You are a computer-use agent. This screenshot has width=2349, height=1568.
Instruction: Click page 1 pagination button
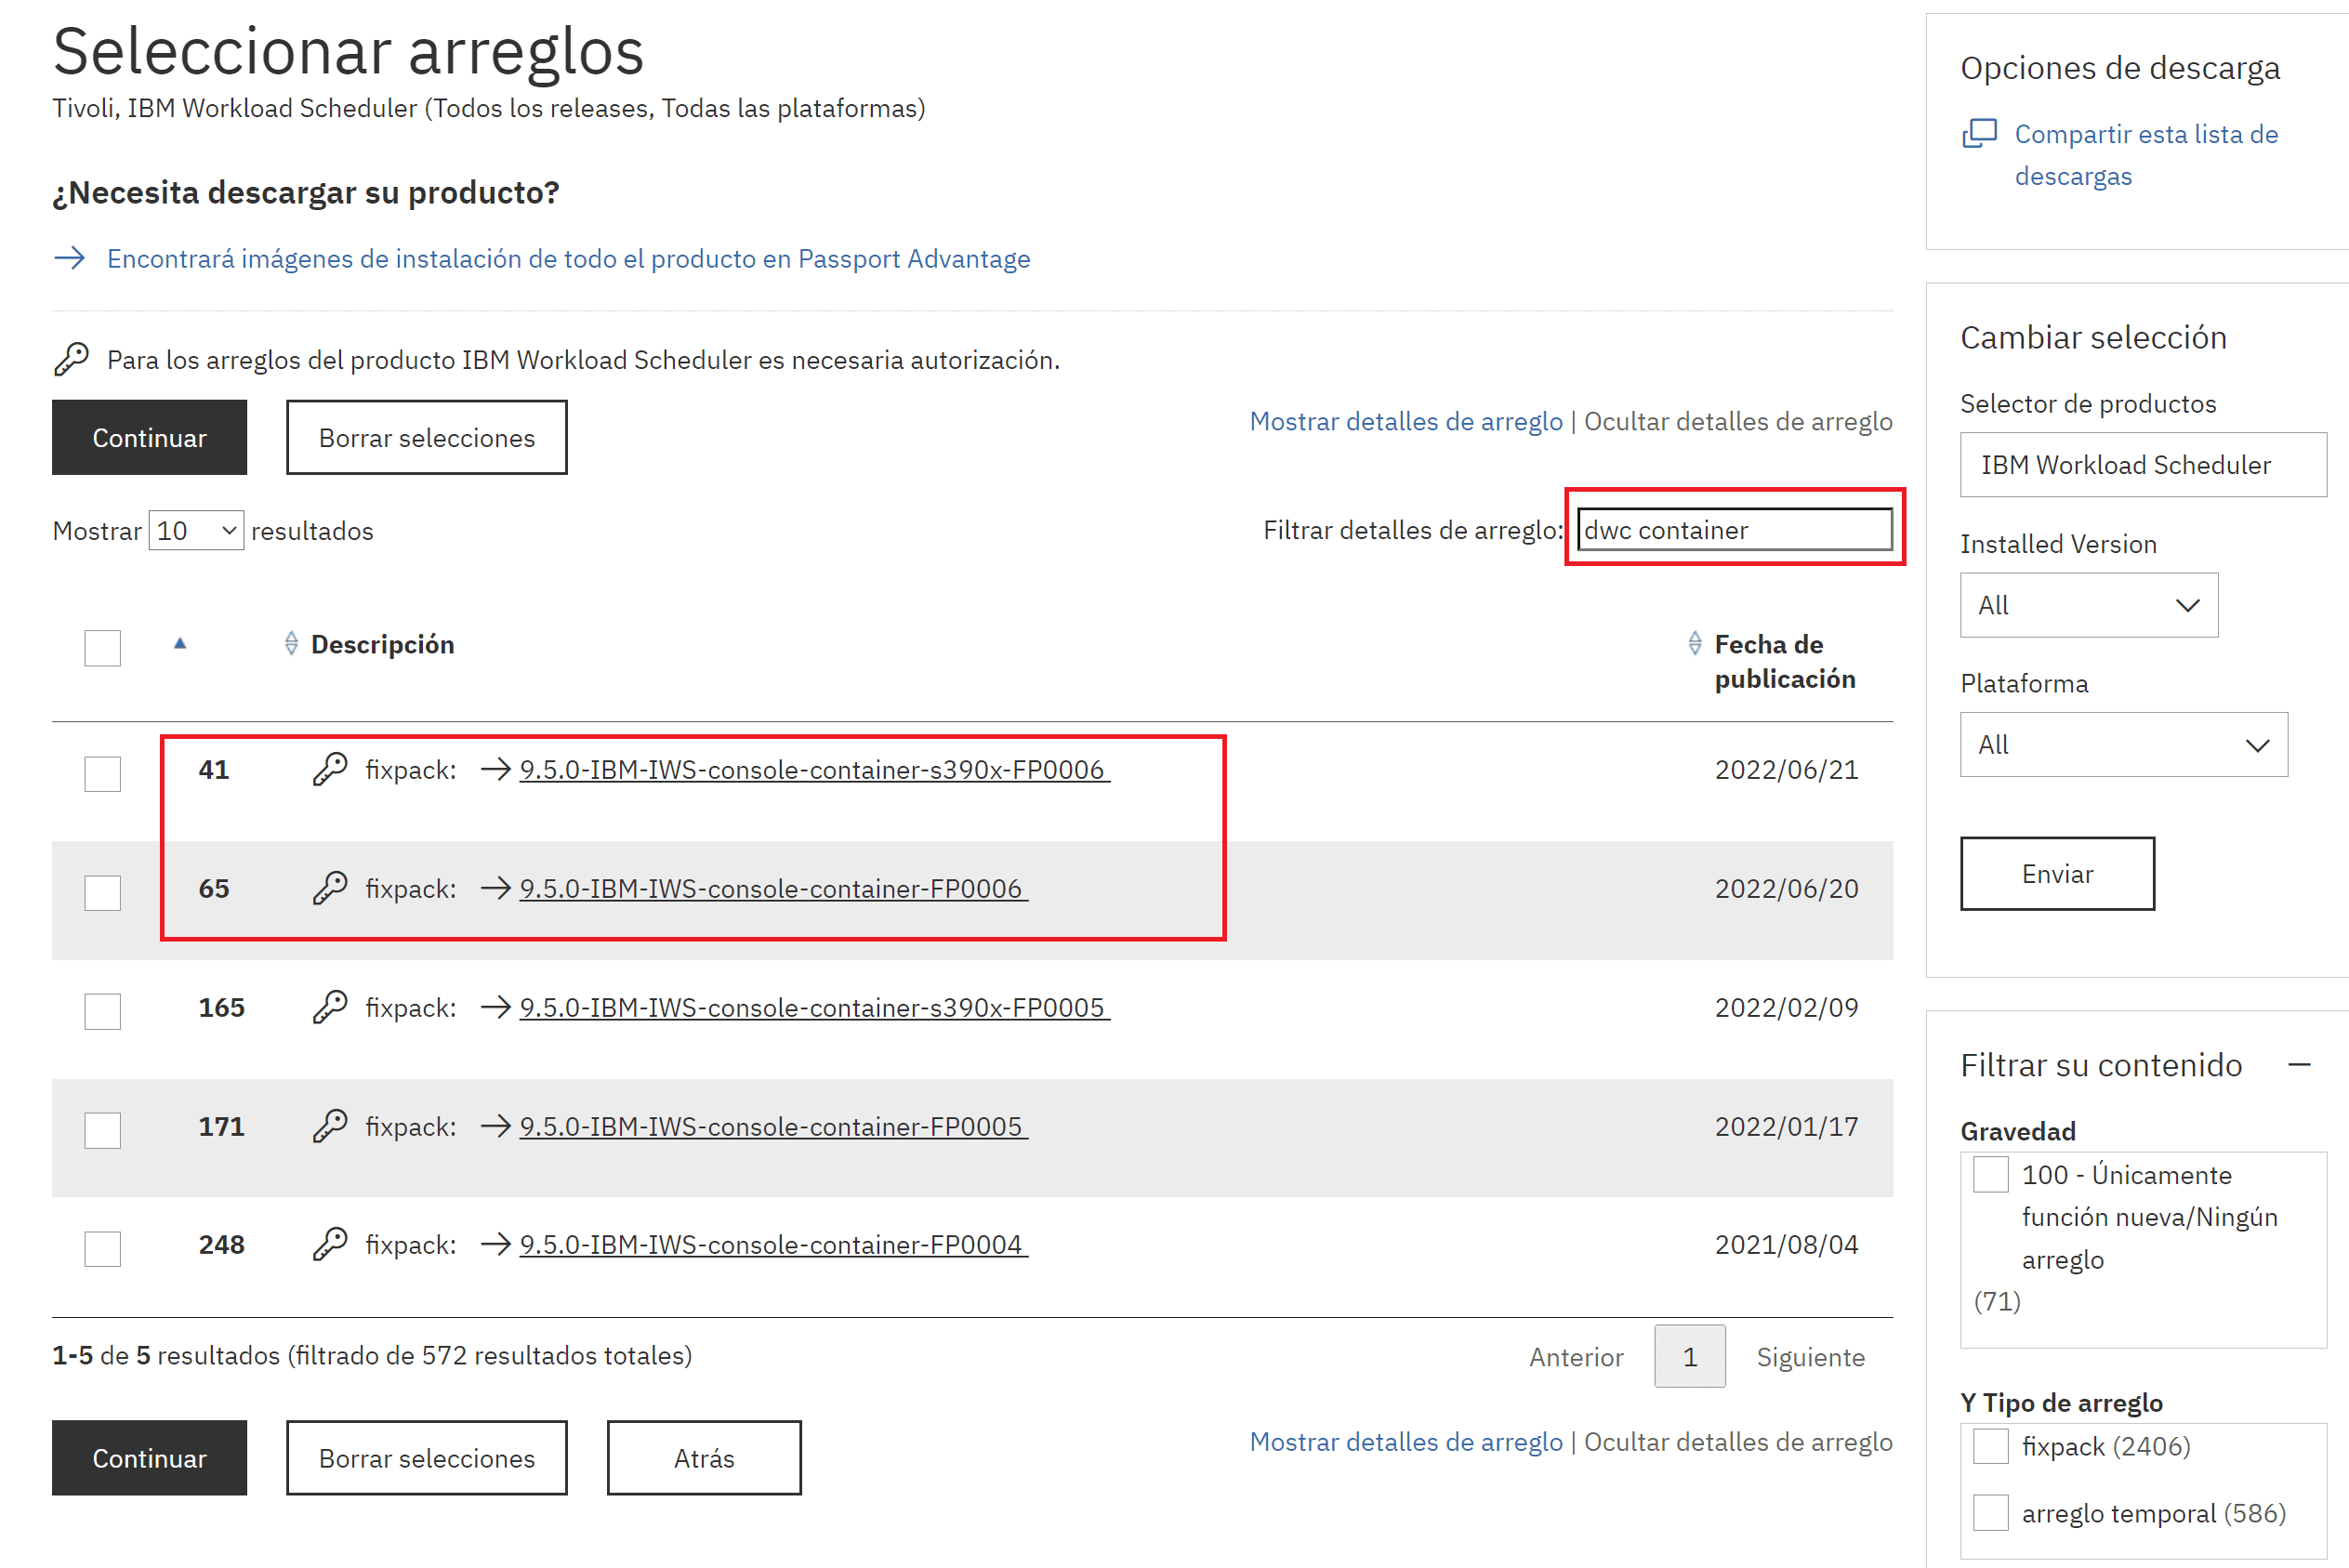(1690, 1357)
